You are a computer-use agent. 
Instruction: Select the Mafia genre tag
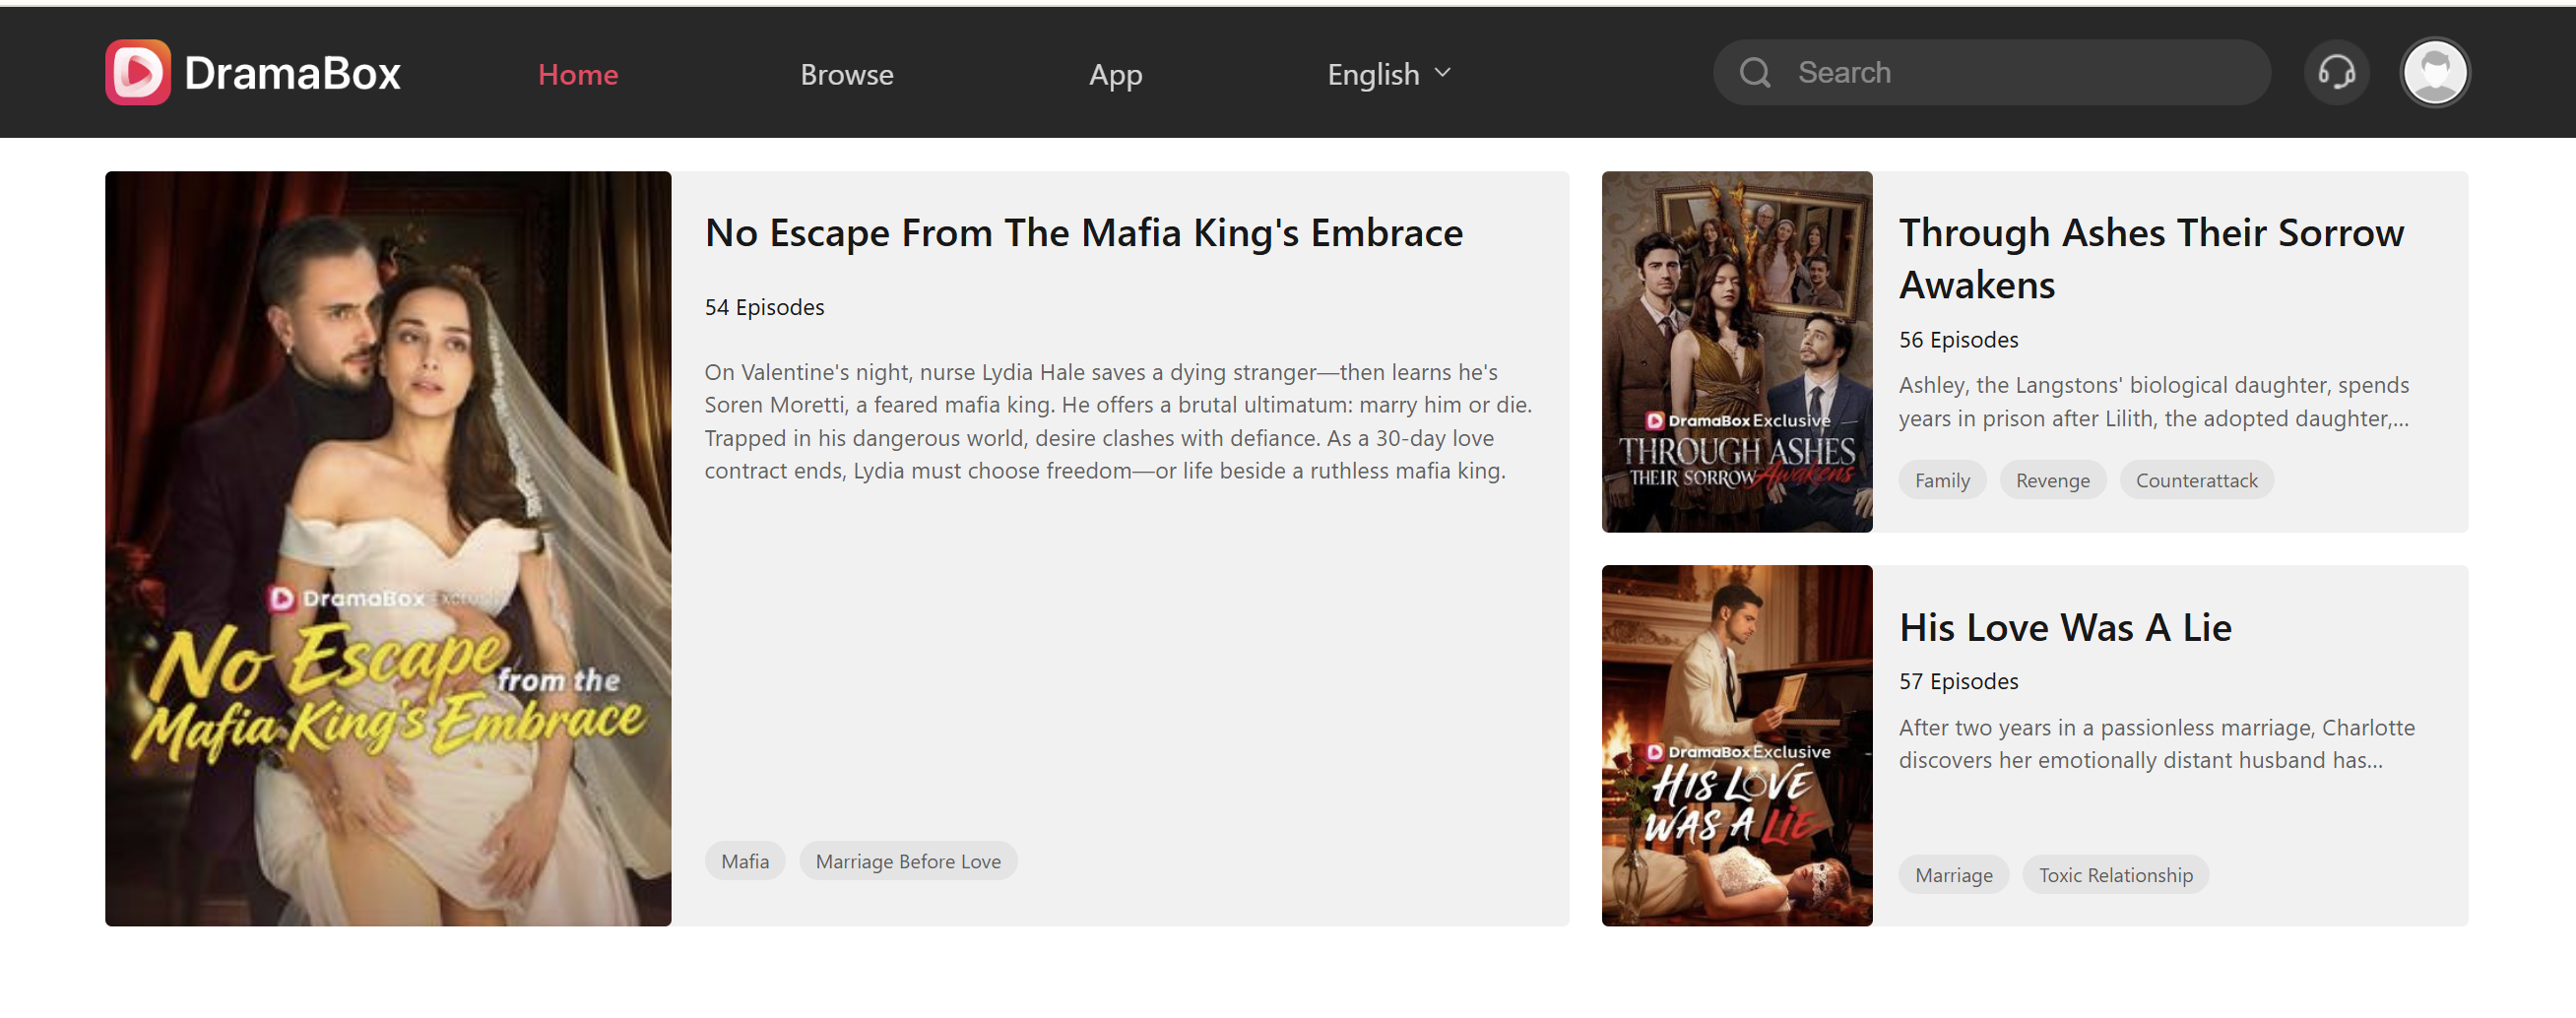pos(745,861)
